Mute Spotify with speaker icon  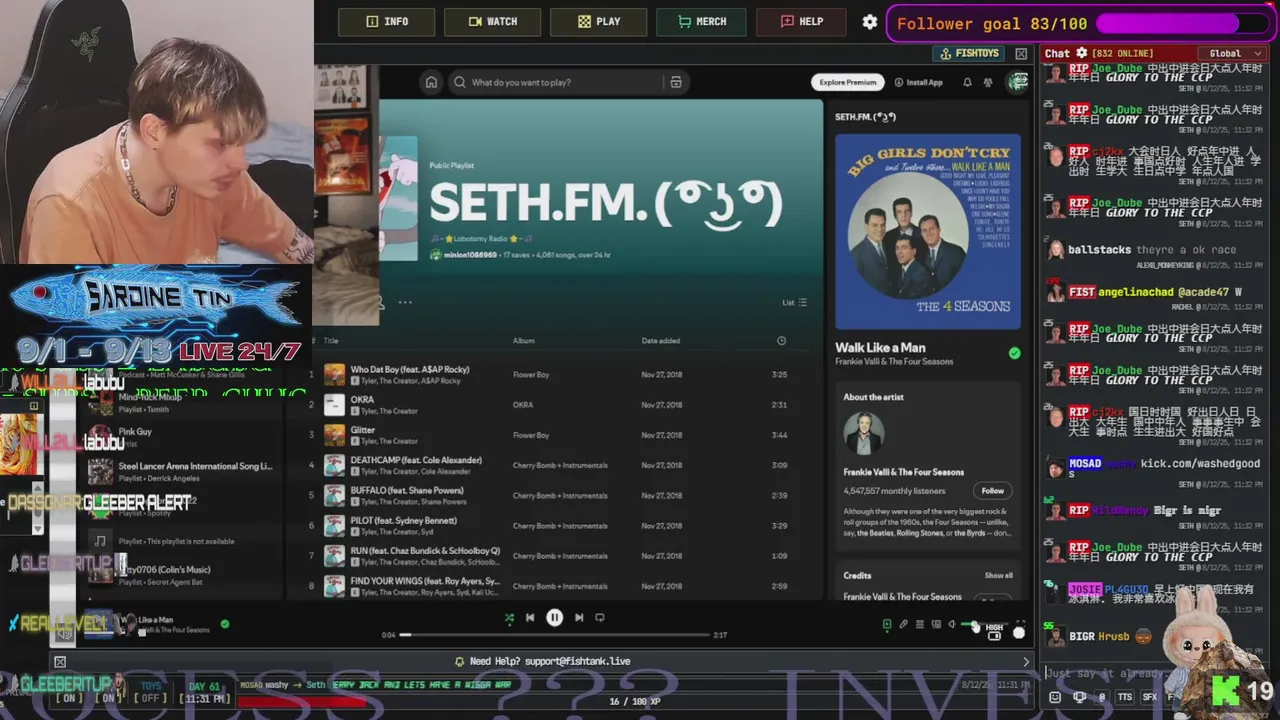[951, 625]
